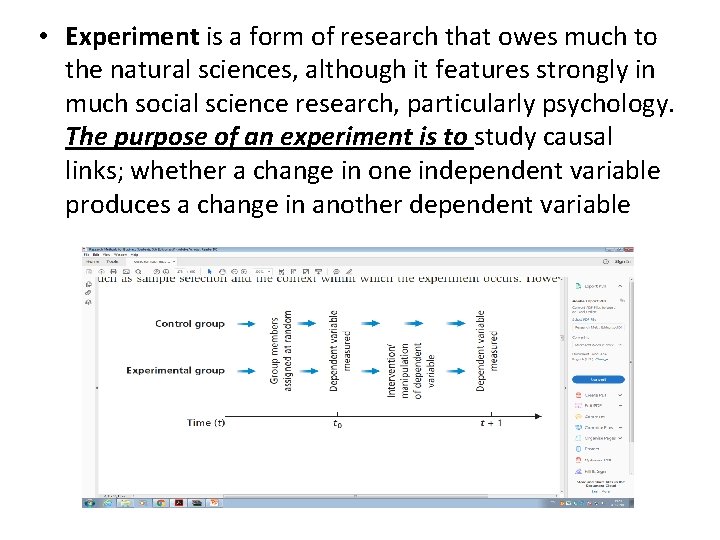
Task: Click the Create PDF icon in right panel
Action: [579, 395]
